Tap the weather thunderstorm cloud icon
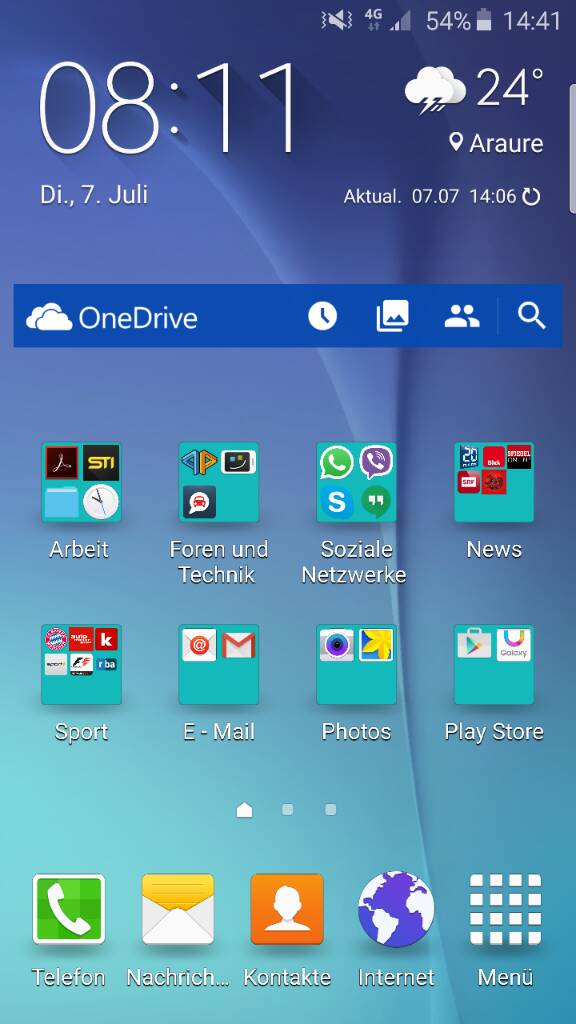 435,90
